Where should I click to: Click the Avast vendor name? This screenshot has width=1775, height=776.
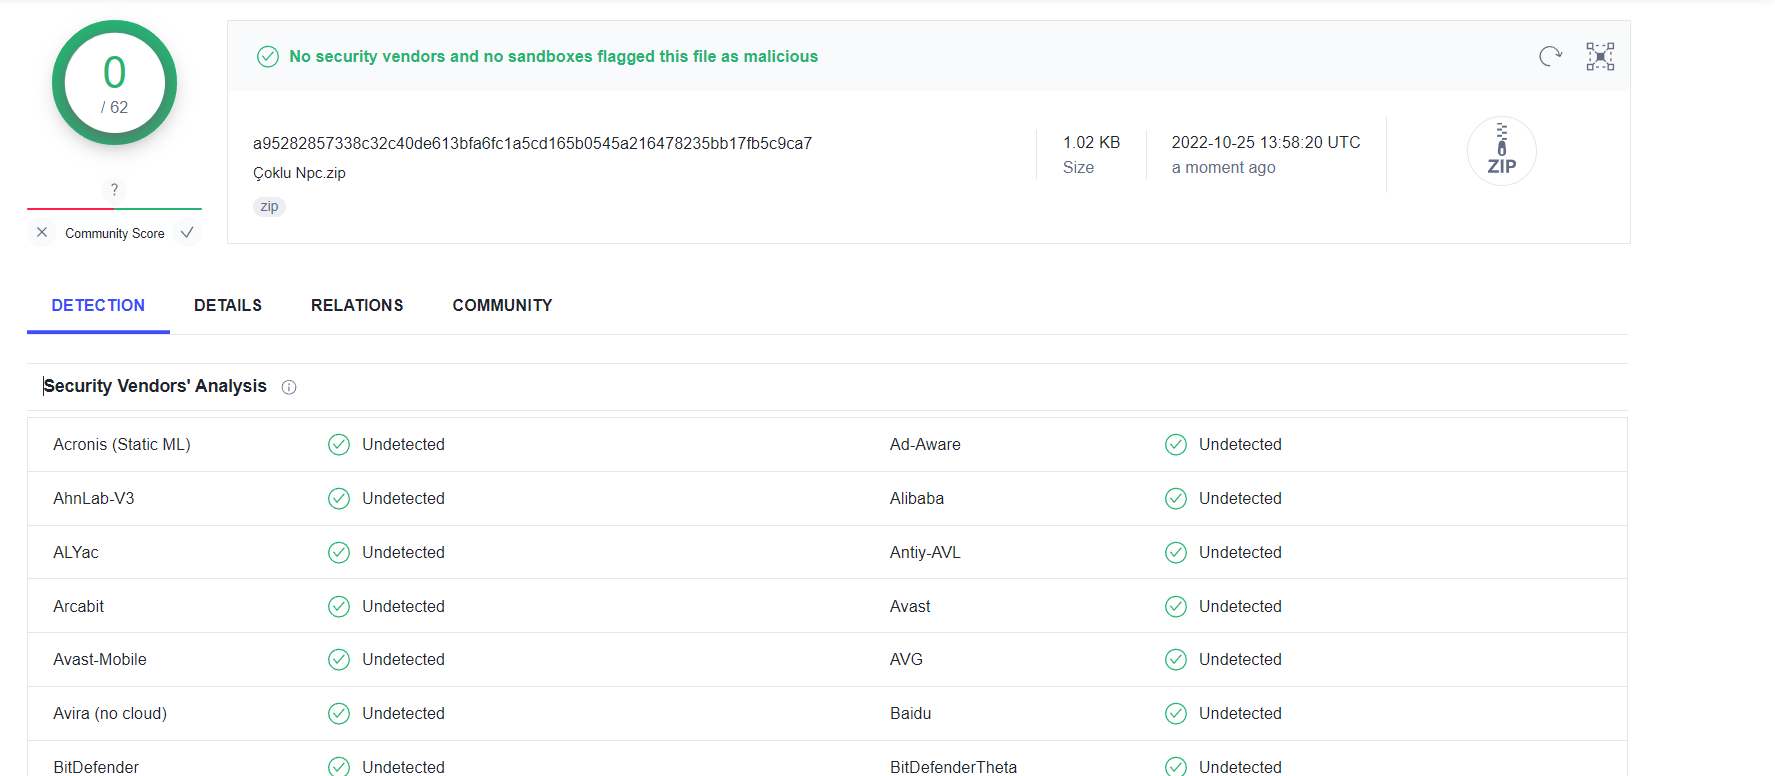coord(910,606)
